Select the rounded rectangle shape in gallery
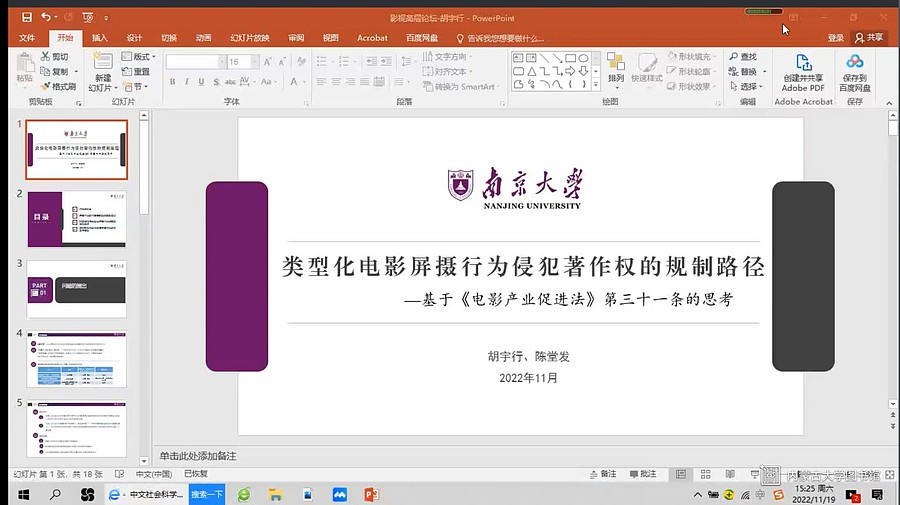Viewport: 900px width, 505px height. (518, 71)
